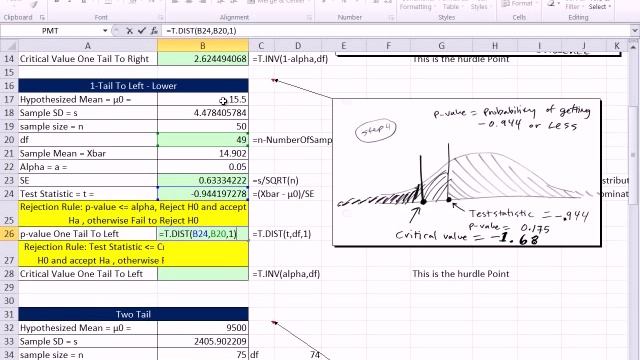This screenshot has width=640, height=360.
Task: Click the Name Box showing PMT
Action: point(50,31)
